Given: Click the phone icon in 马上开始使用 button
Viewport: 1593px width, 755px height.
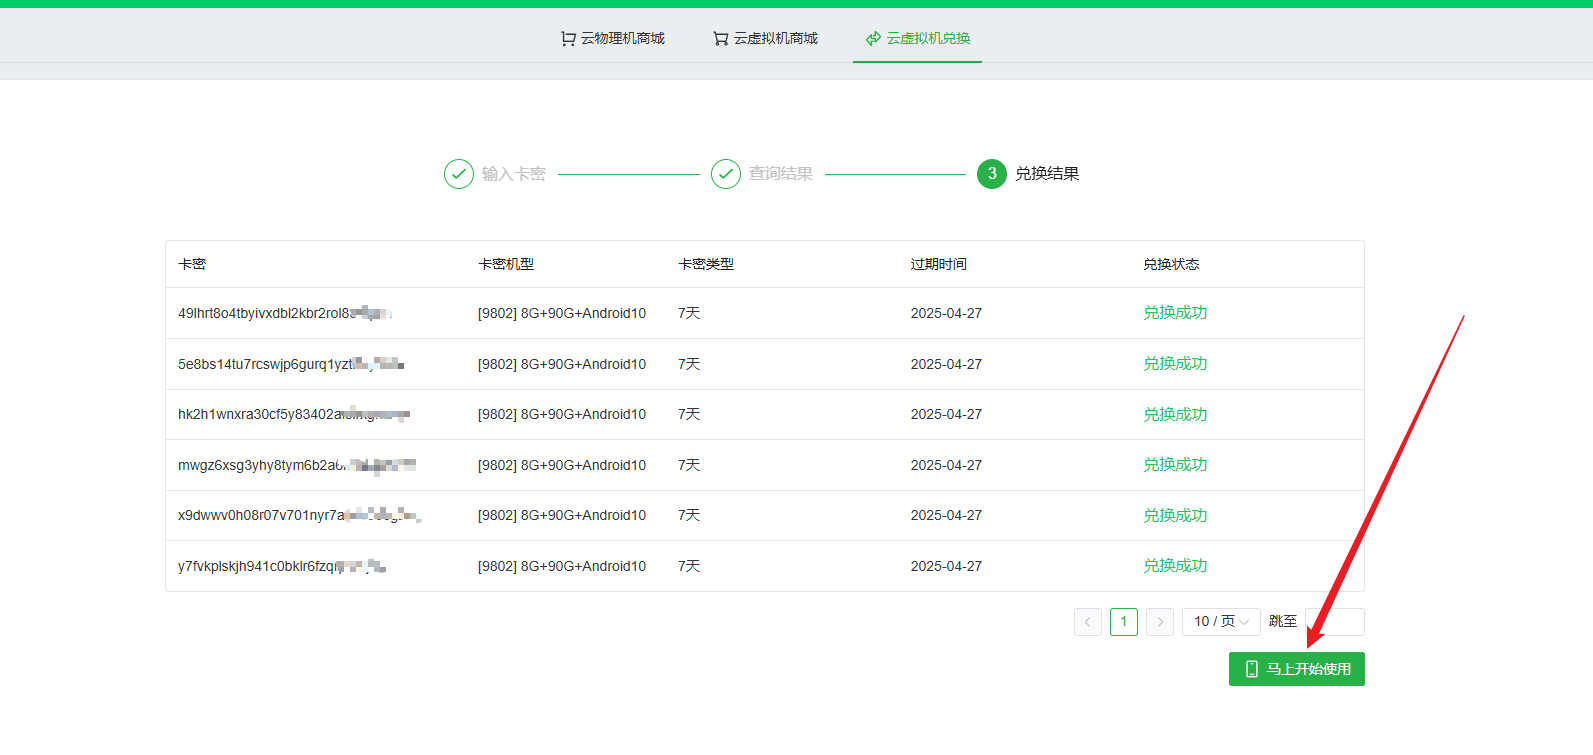Looking at the screenshot, I should pos(1251,669).
